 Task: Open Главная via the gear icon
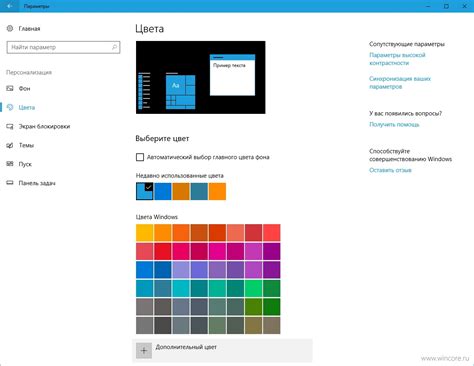click(10, 28)
